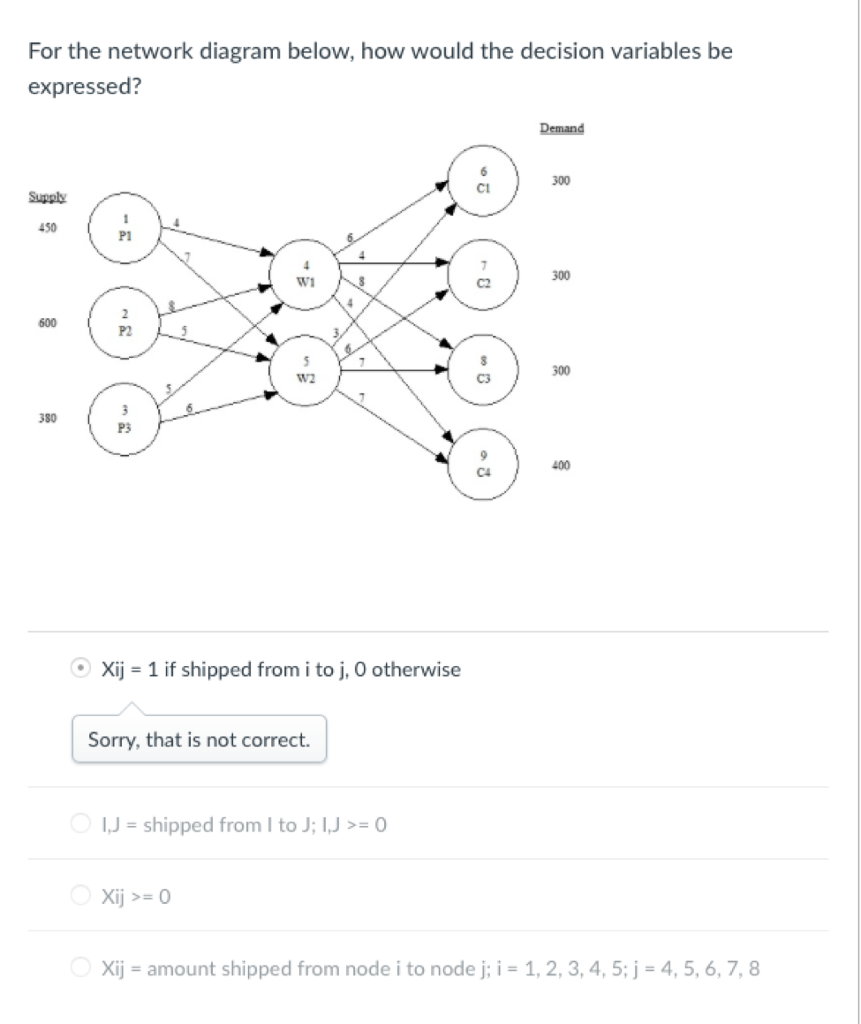This screenshot has width=861, height=1024.
Task: Click the C1 customer node circle
Action: click(483, 180)
